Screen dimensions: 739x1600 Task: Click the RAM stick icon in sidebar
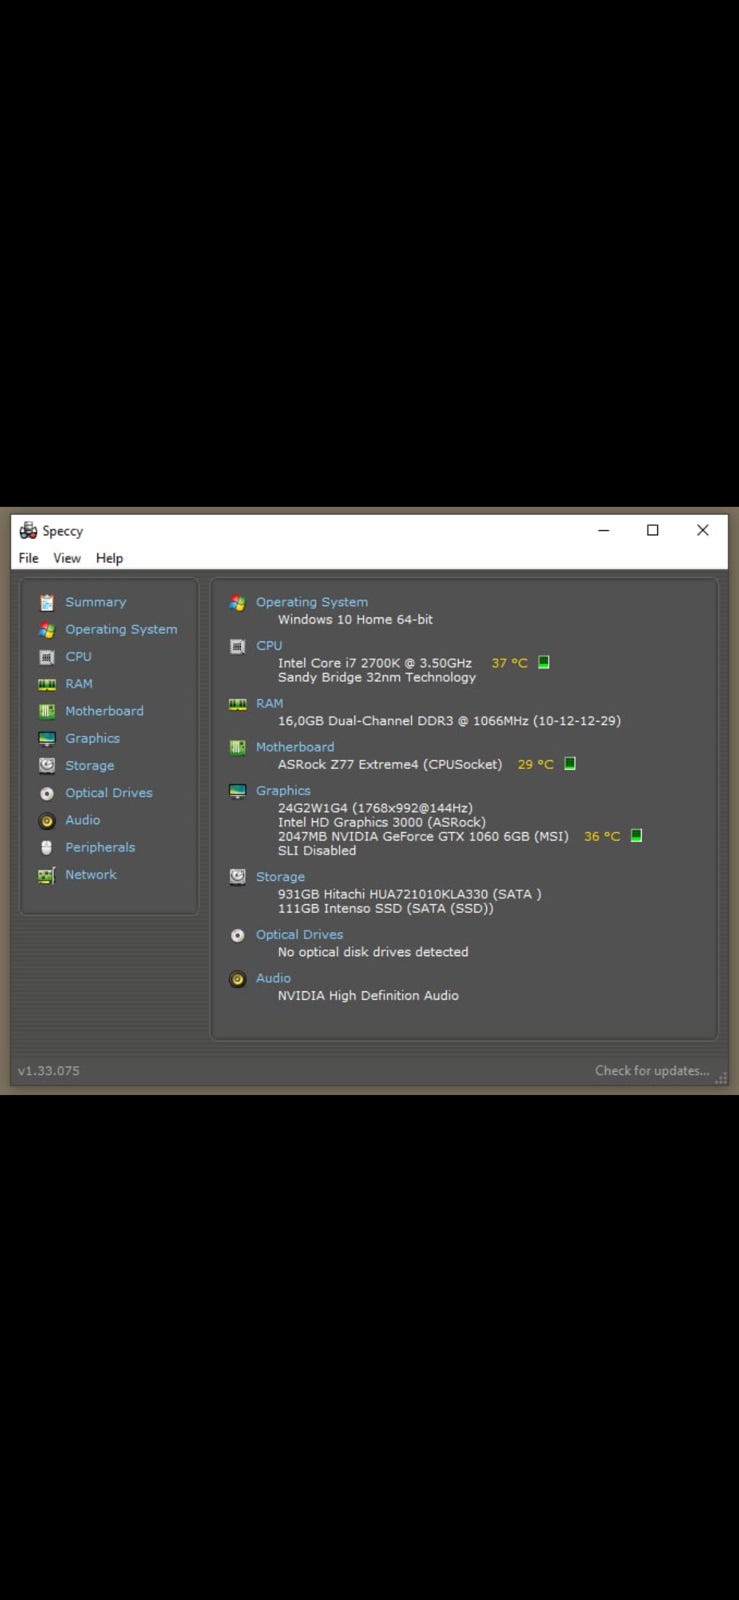(46, 684)
